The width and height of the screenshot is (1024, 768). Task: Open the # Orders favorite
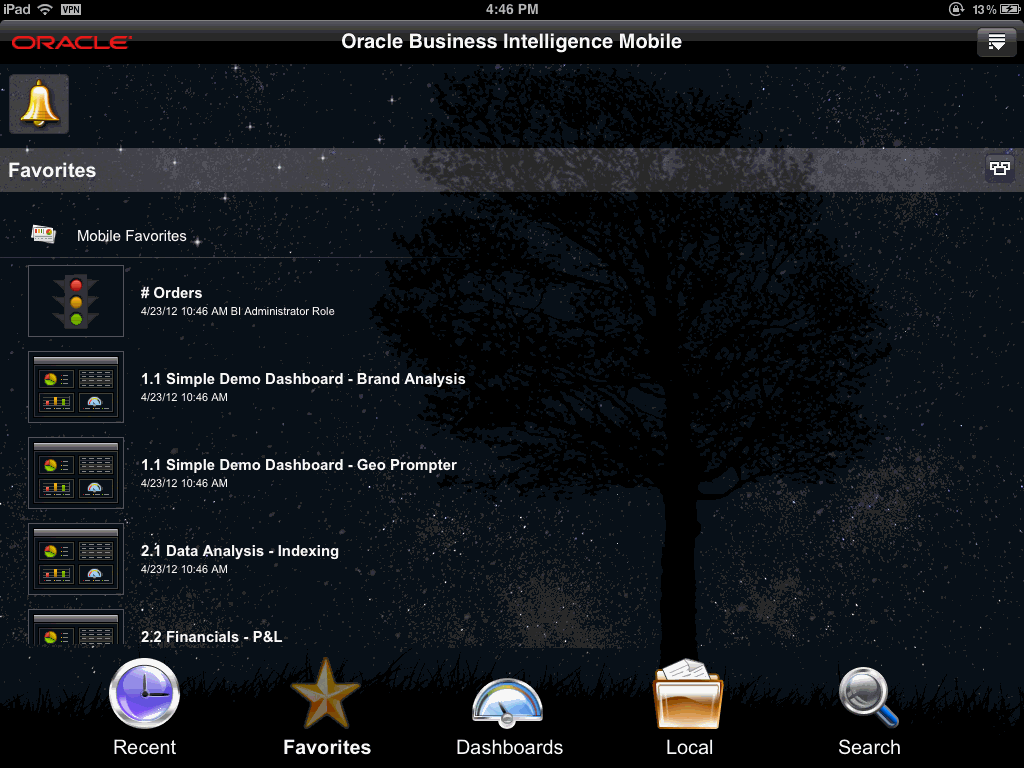point(171,293)
